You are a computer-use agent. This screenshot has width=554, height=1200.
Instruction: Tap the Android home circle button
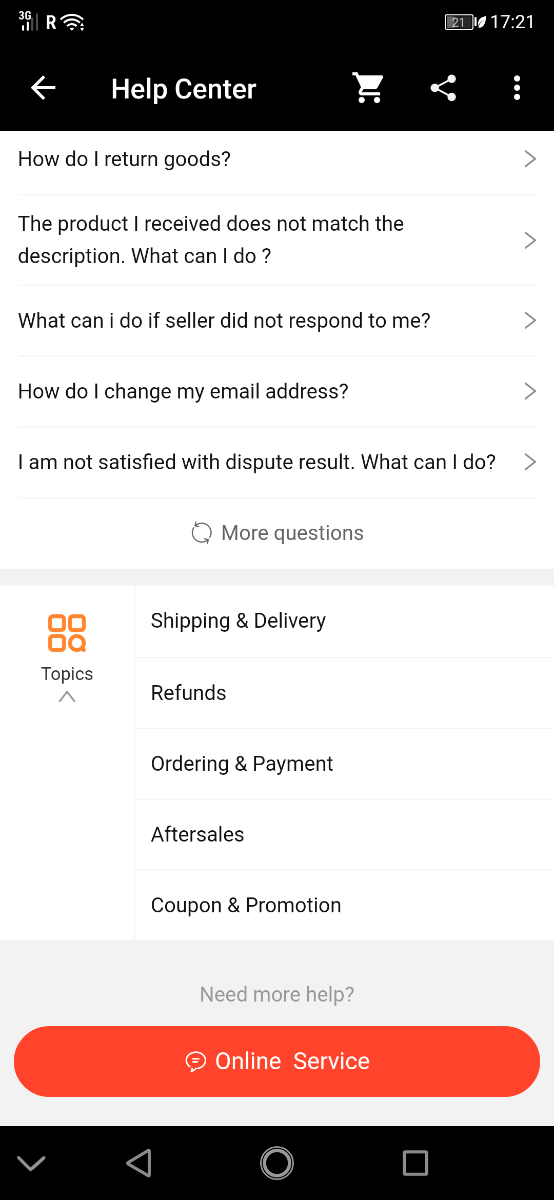pyautogui.click(x=277, y=1162)
